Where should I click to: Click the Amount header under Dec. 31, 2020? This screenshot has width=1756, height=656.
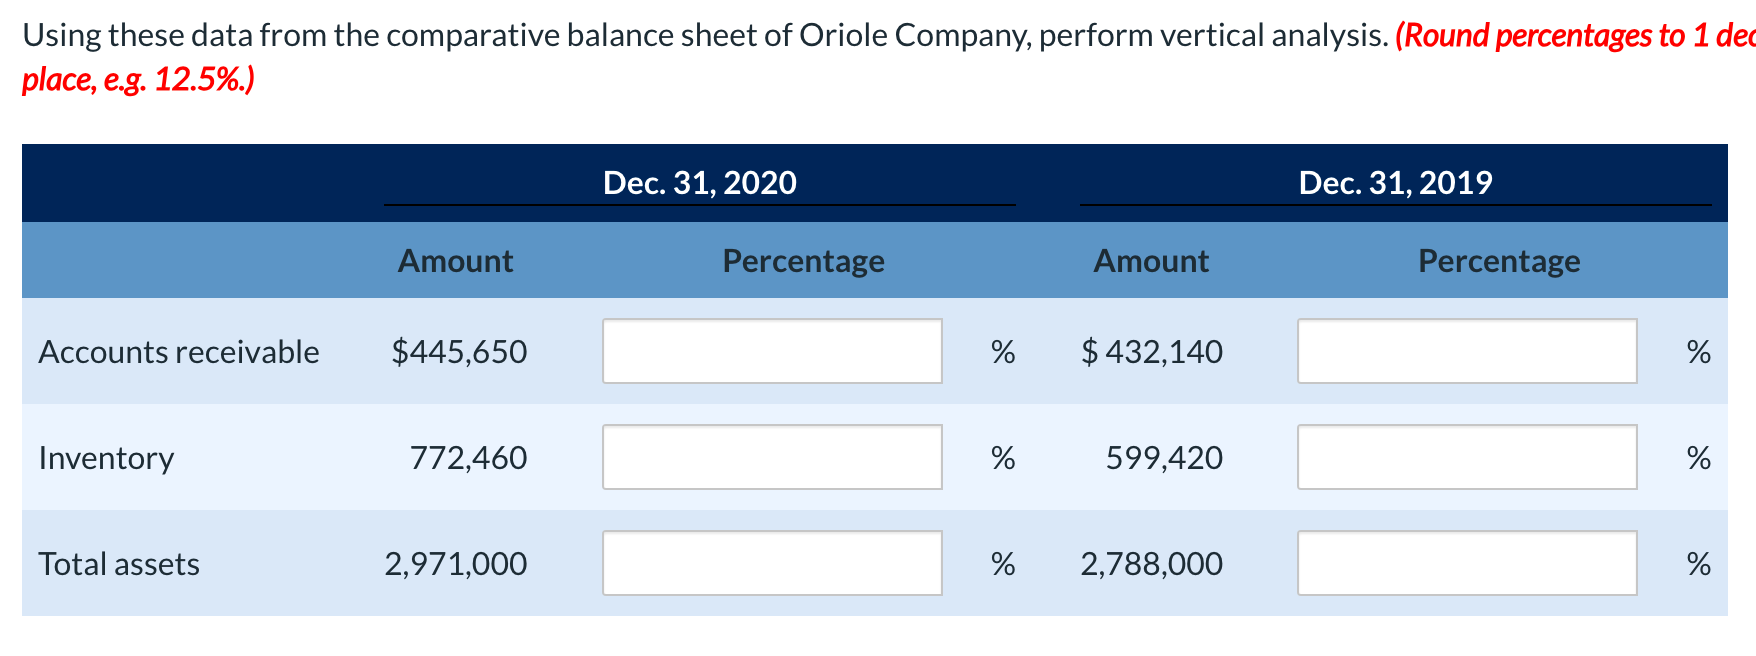pos(455,260)
